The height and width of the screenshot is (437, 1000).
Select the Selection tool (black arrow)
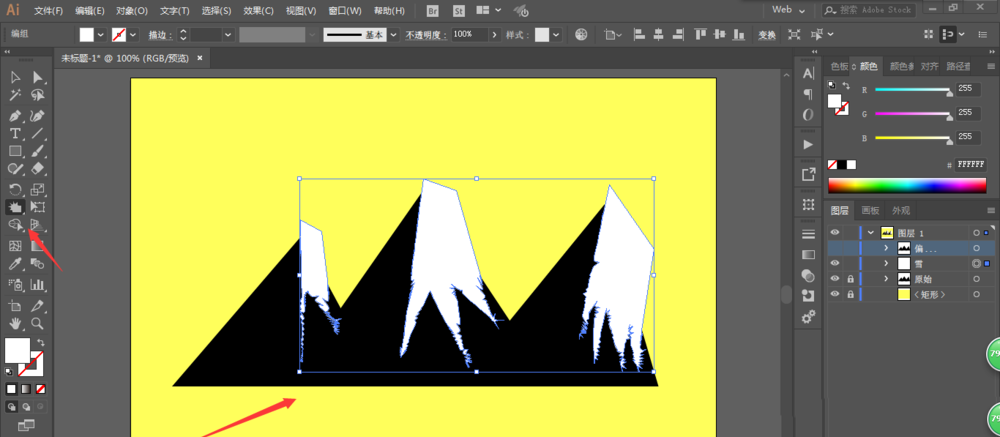pos(15,78)
